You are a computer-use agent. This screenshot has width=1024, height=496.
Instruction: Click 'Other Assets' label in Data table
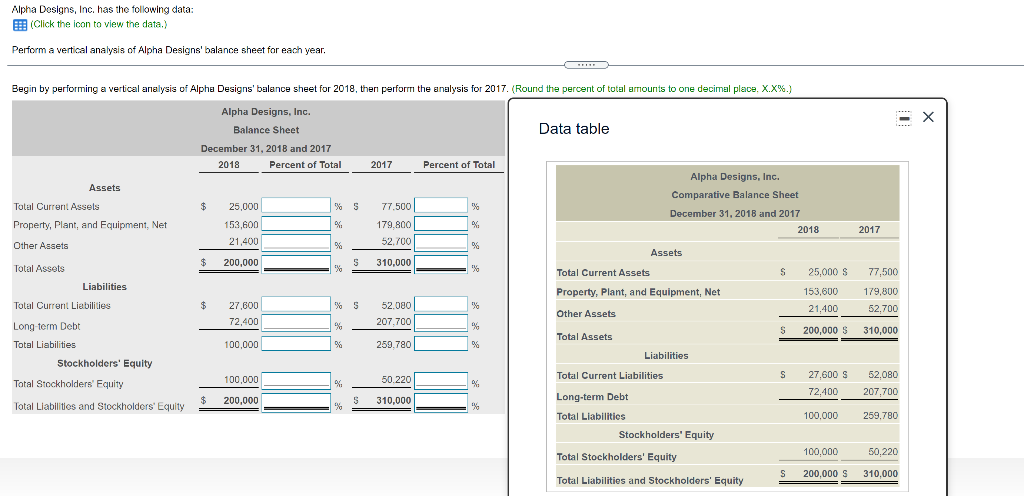(586, 314)
